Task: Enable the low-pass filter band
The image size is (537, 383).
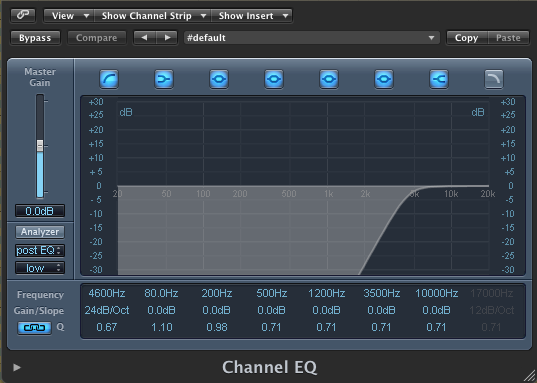Action: pos(494,79)
